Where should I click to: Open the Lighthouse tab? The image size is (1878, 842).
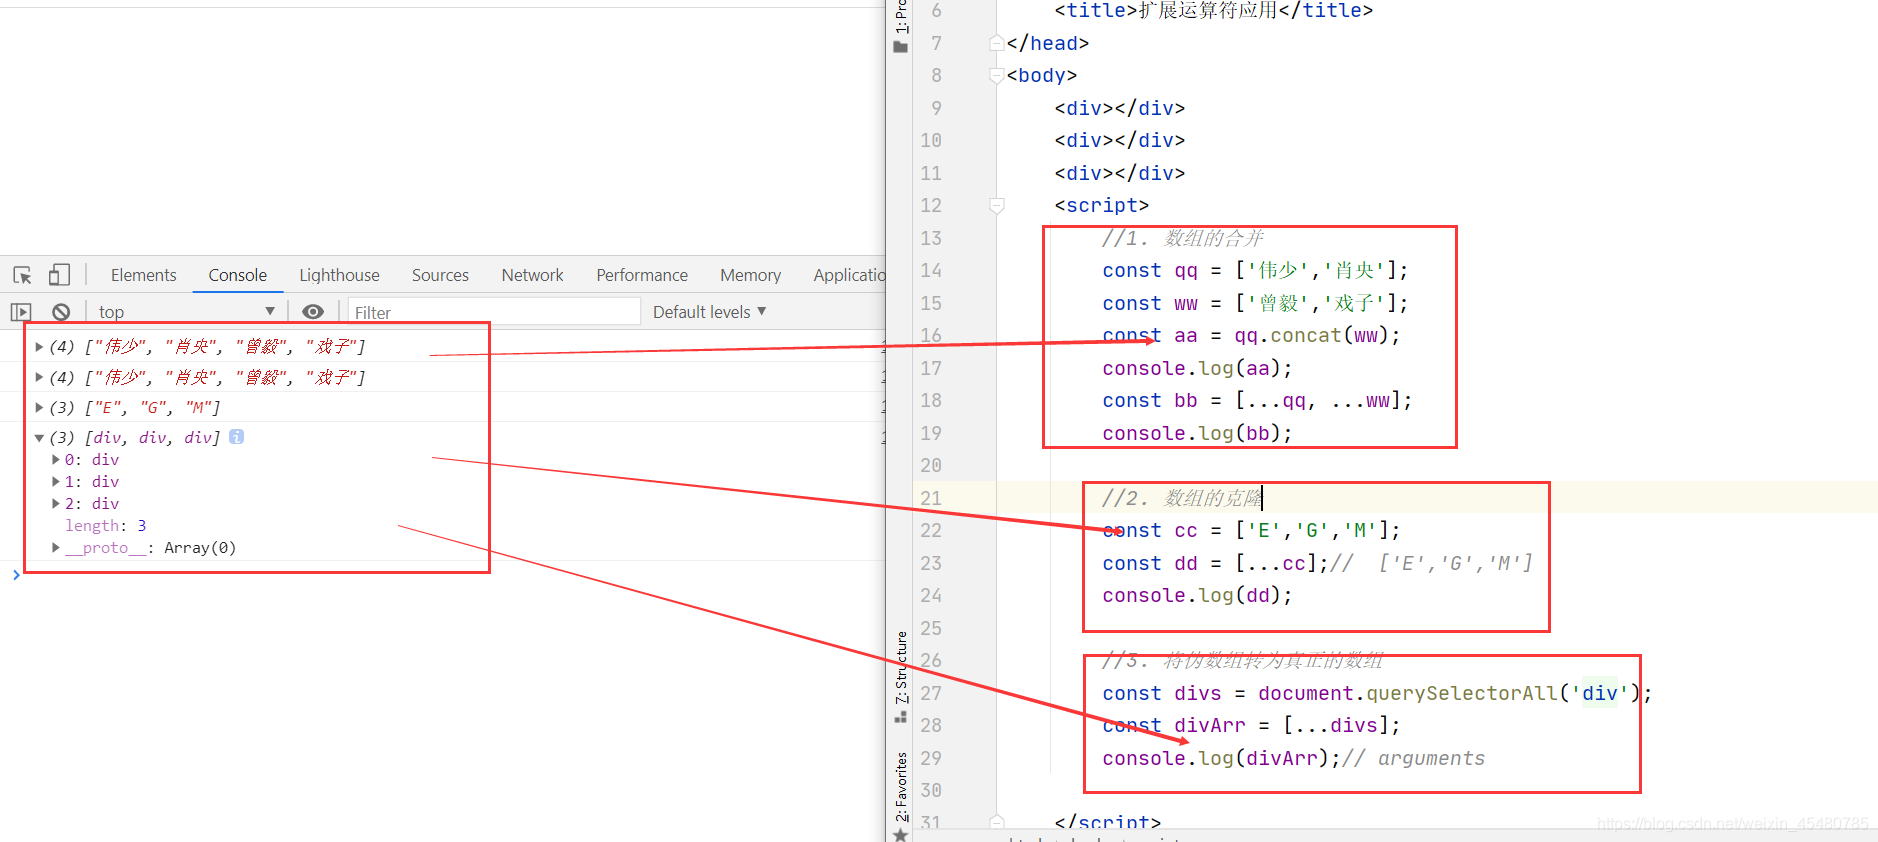[339, 275]
